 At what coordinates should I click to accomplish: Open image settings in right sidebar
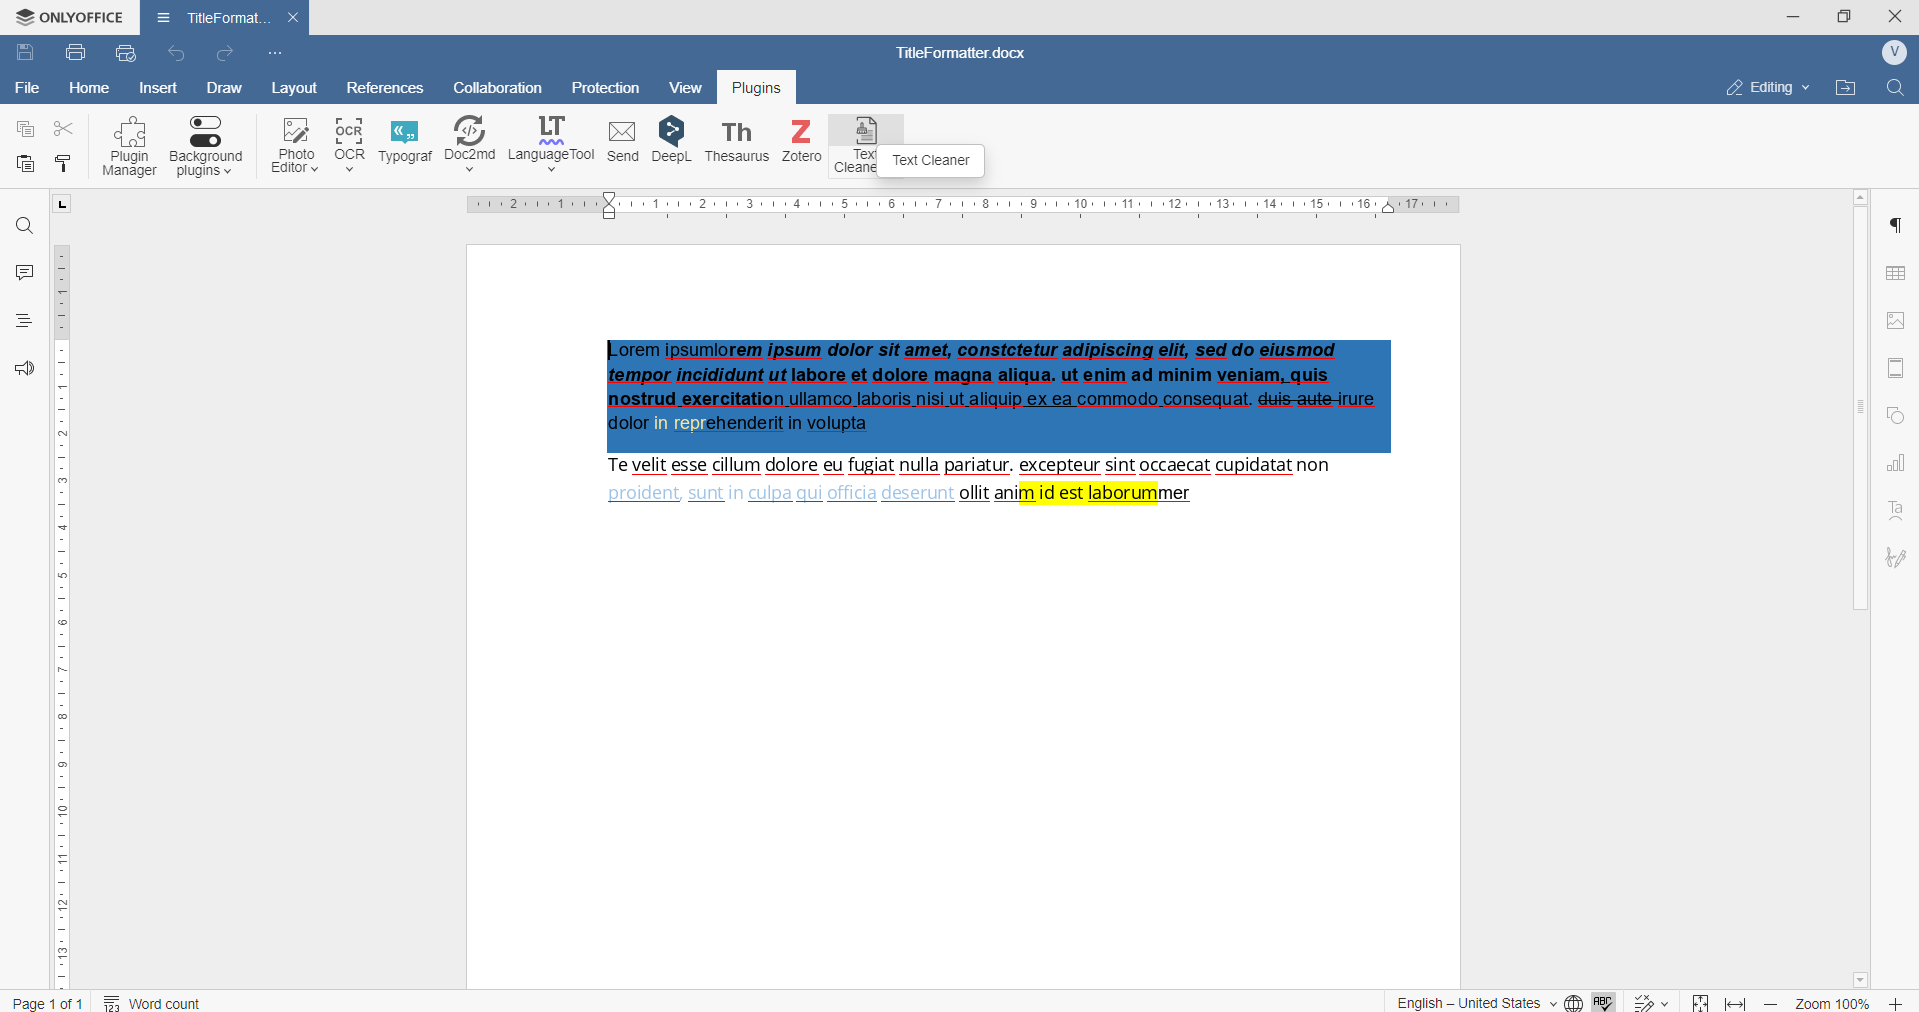1896,321
